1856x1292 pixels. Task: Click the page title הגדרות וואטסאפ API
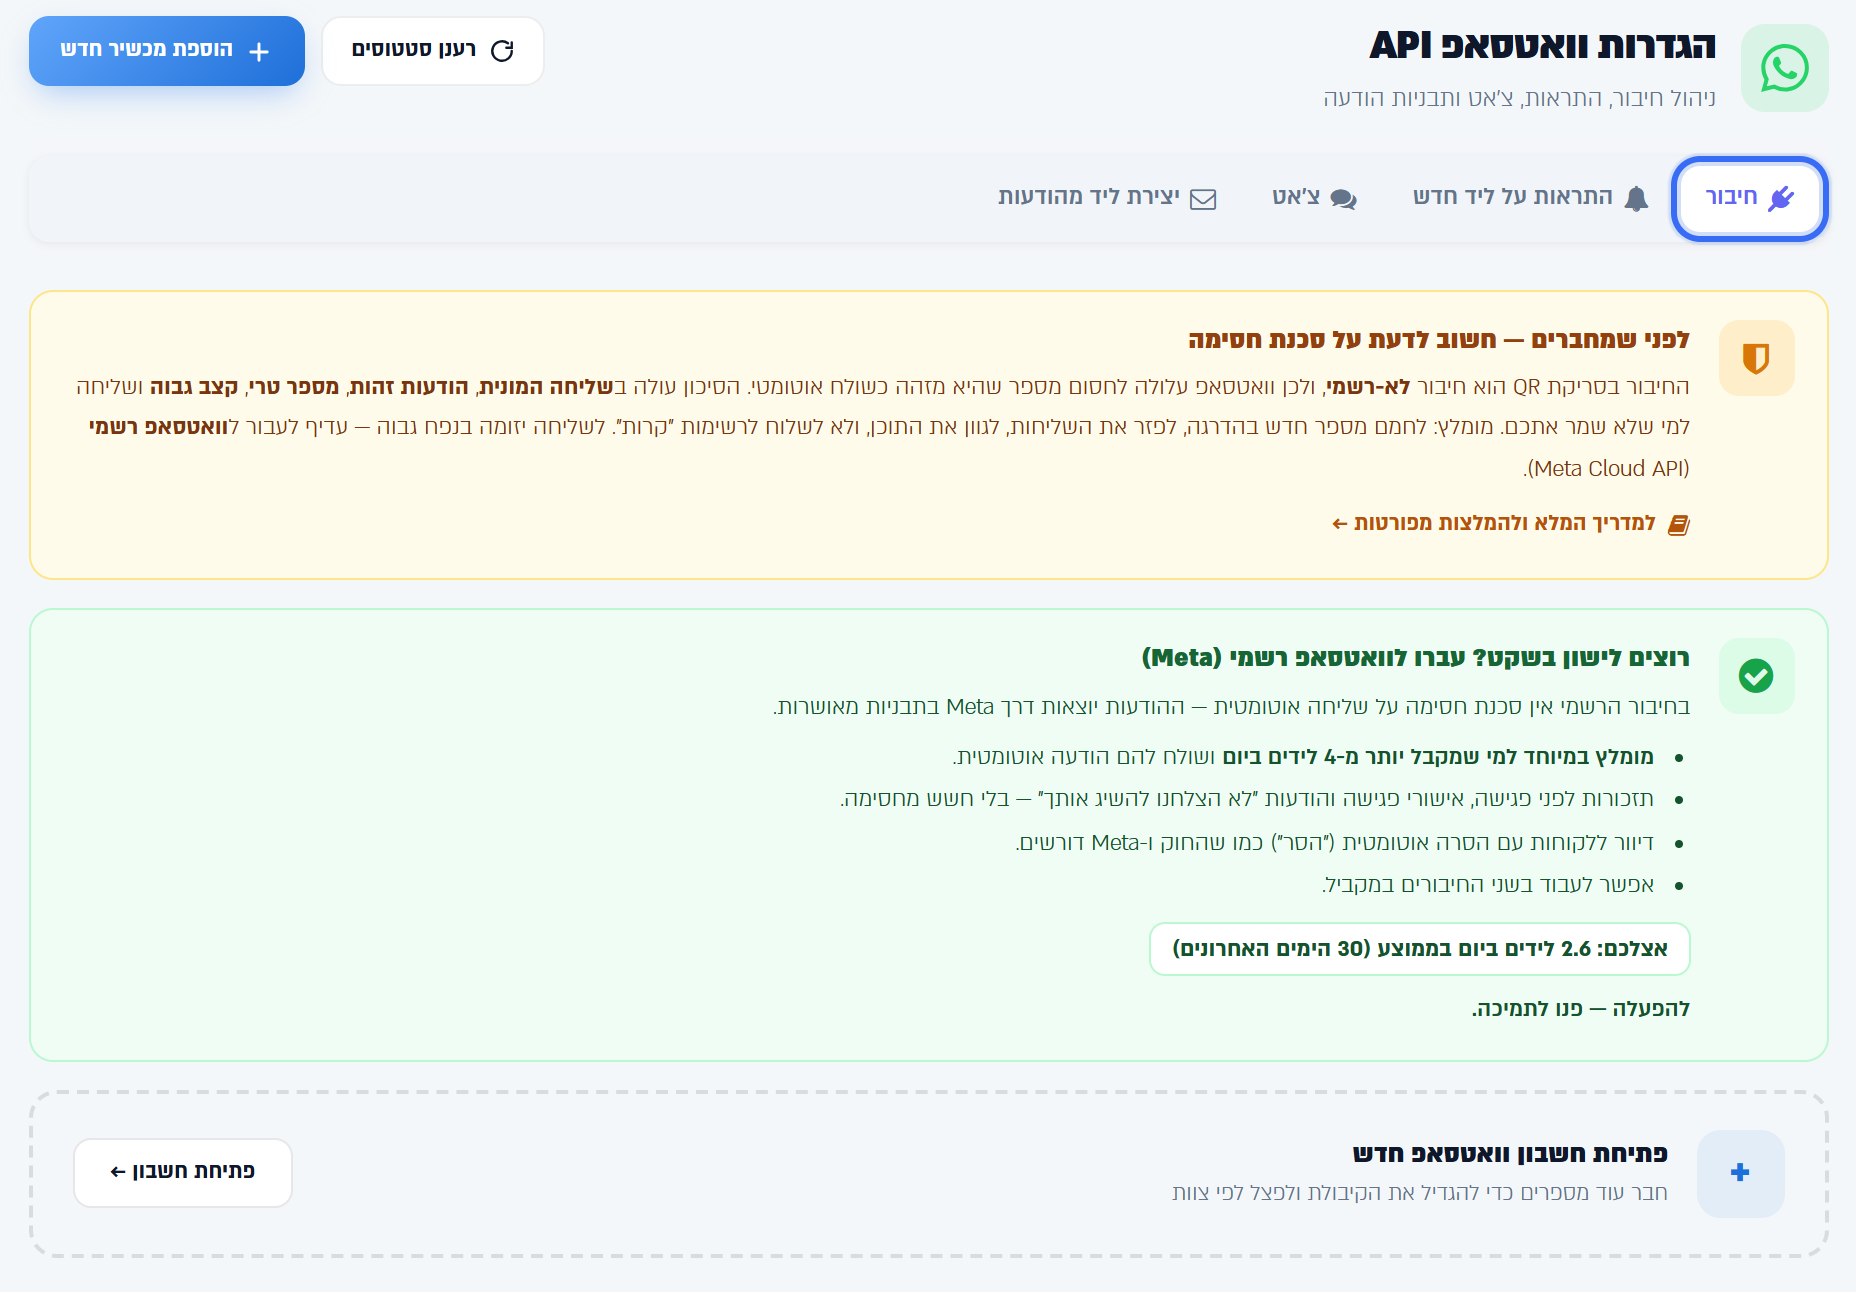[x=1543, y=46]
